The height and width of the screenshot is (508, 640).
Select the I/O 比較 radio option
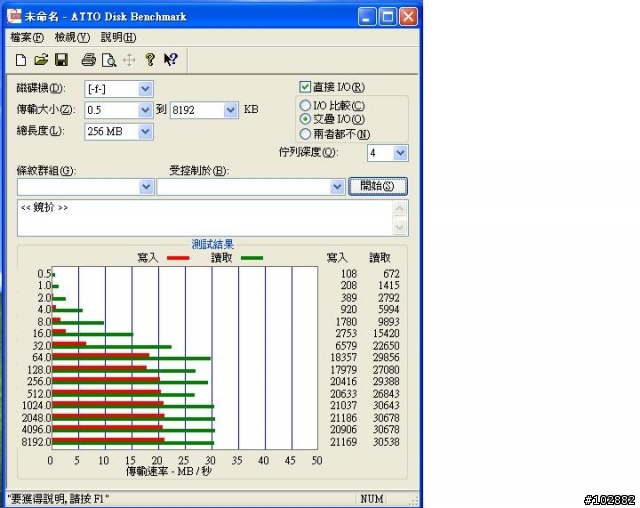click(305, 106)
